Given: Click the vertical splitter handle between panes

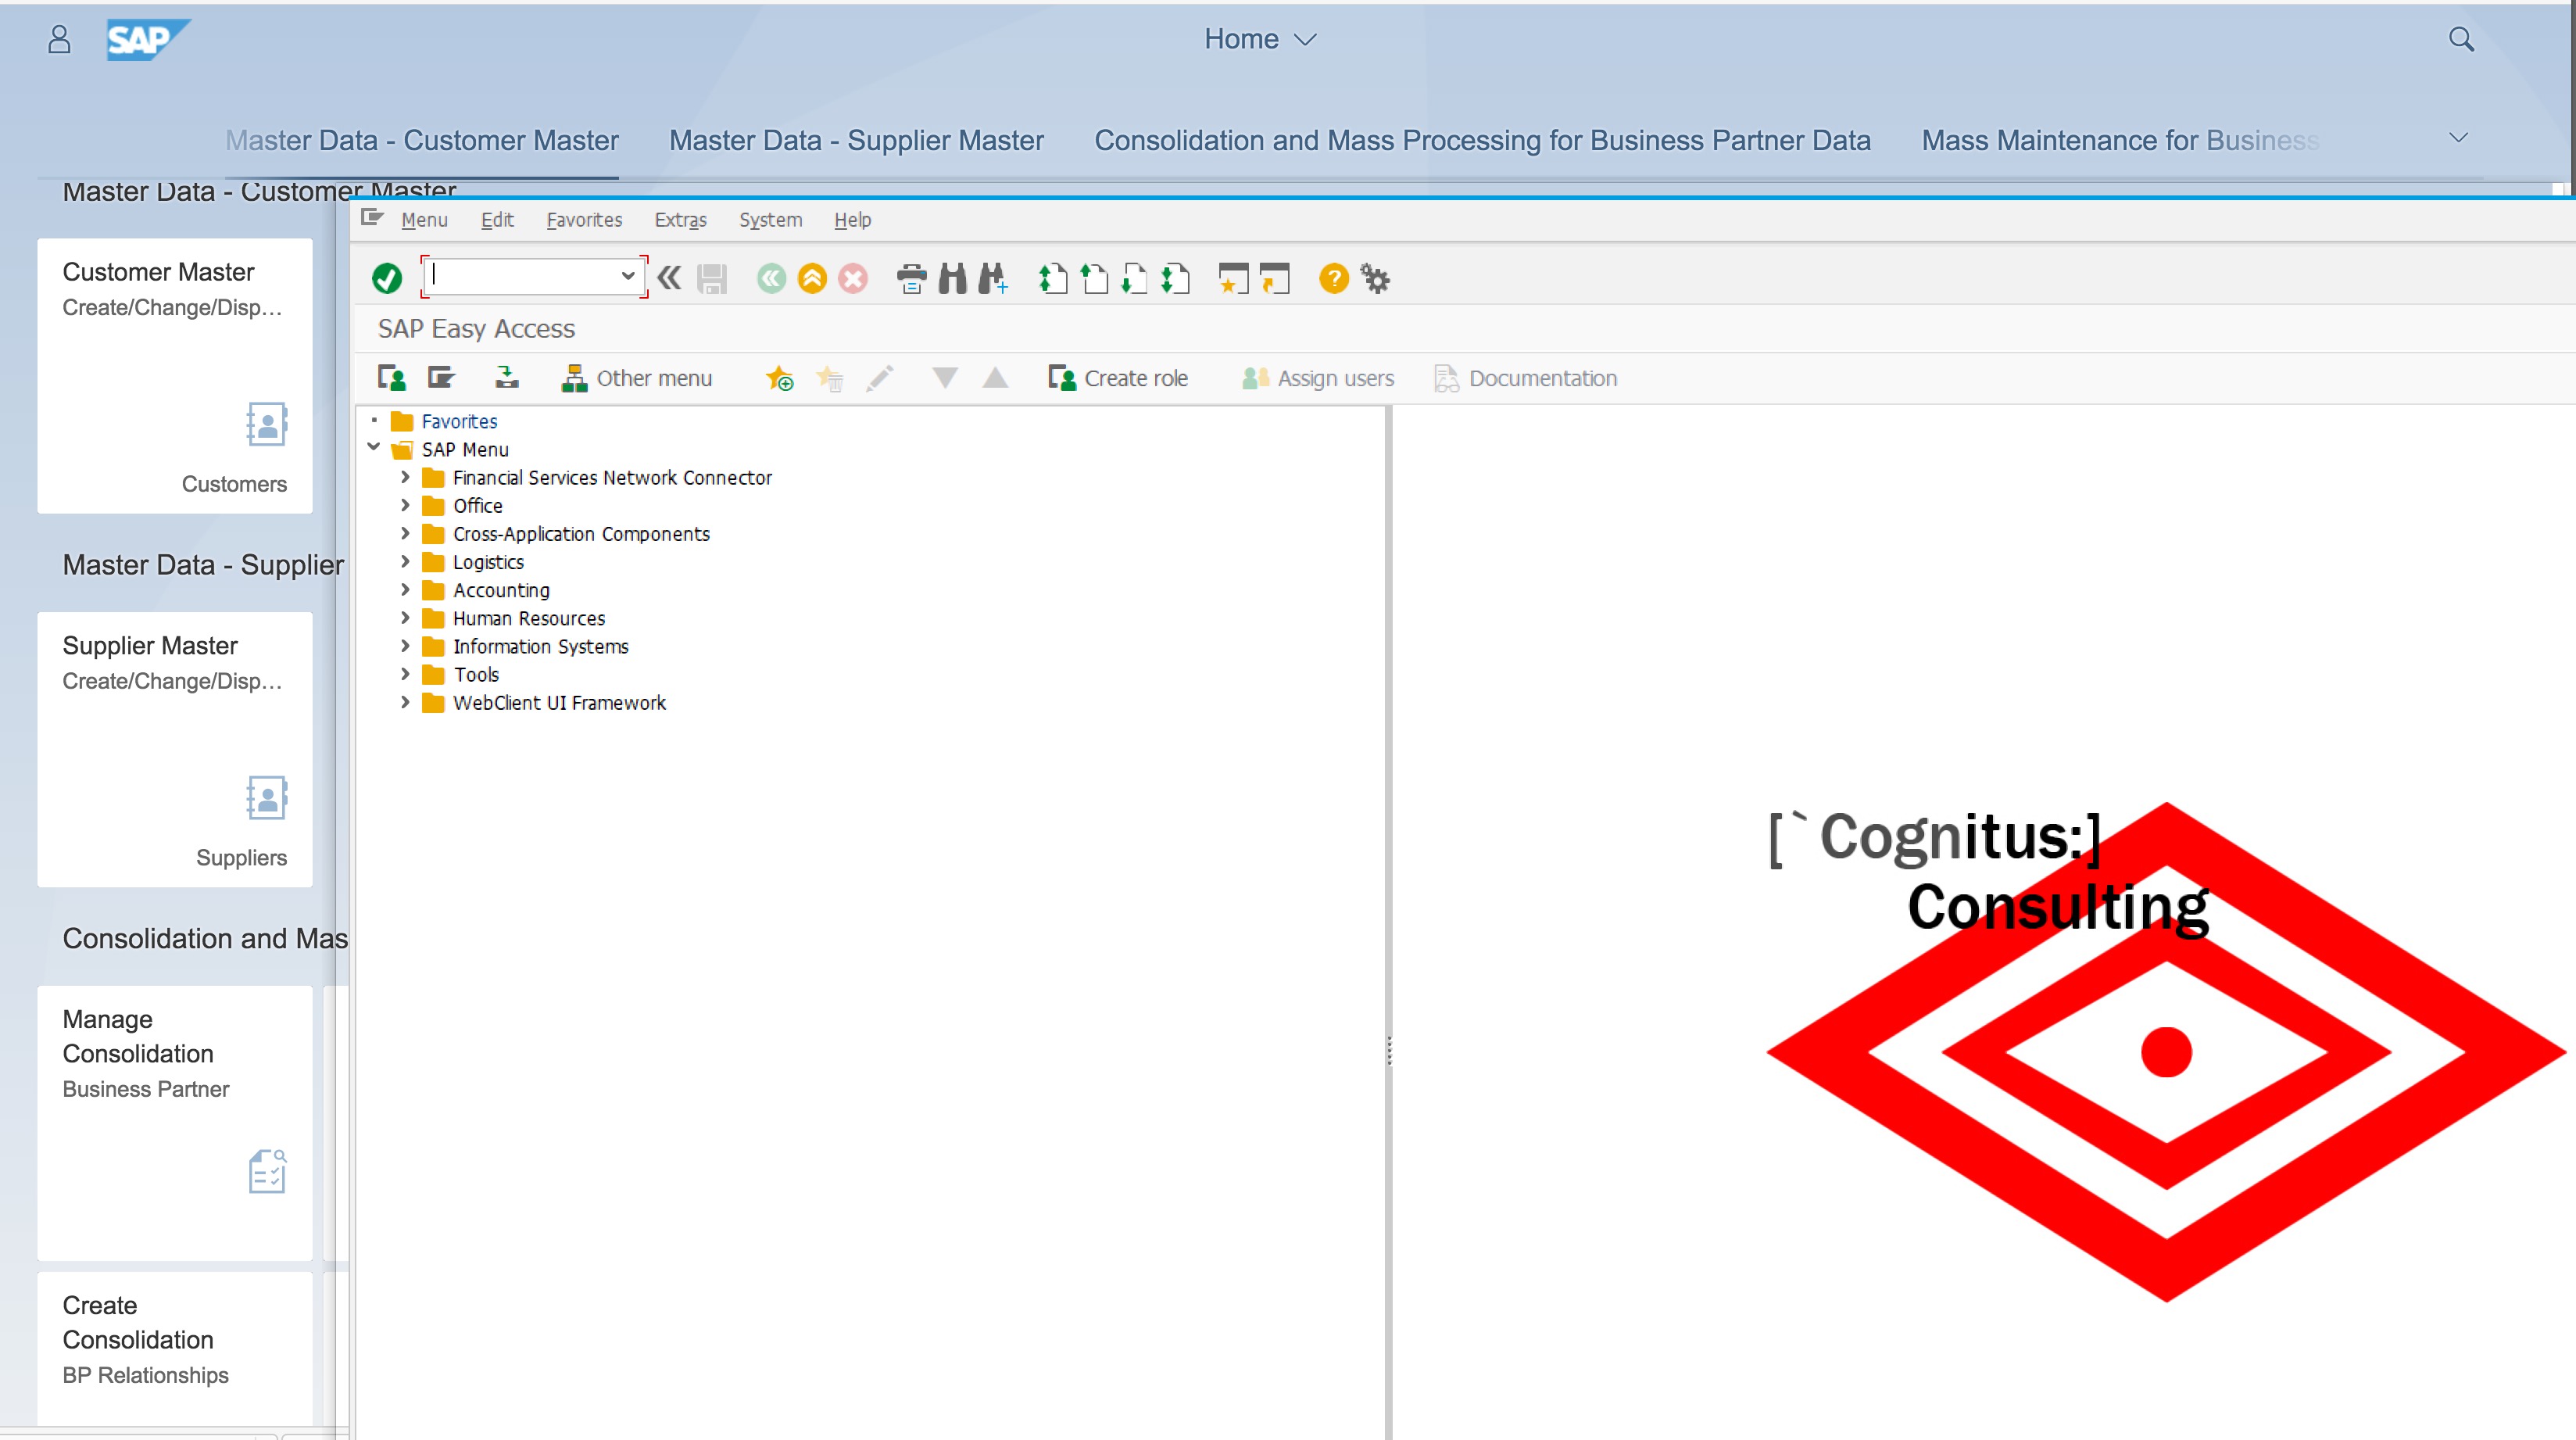Looking at the screenshot, I should 1389,1050.
